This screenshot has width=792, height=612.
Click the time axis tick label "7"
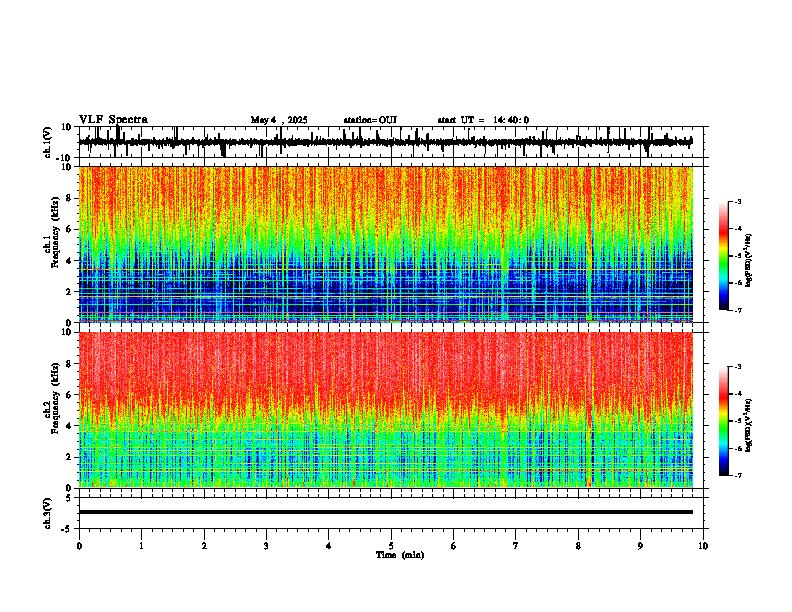(x=516, y=546)
